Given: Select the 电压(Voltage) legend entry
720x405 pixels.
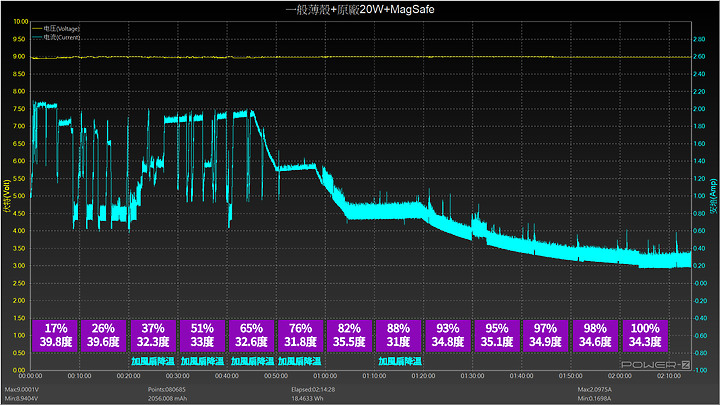Looking at the screenshot, I should pyautogui.click(x=56, y=28).
